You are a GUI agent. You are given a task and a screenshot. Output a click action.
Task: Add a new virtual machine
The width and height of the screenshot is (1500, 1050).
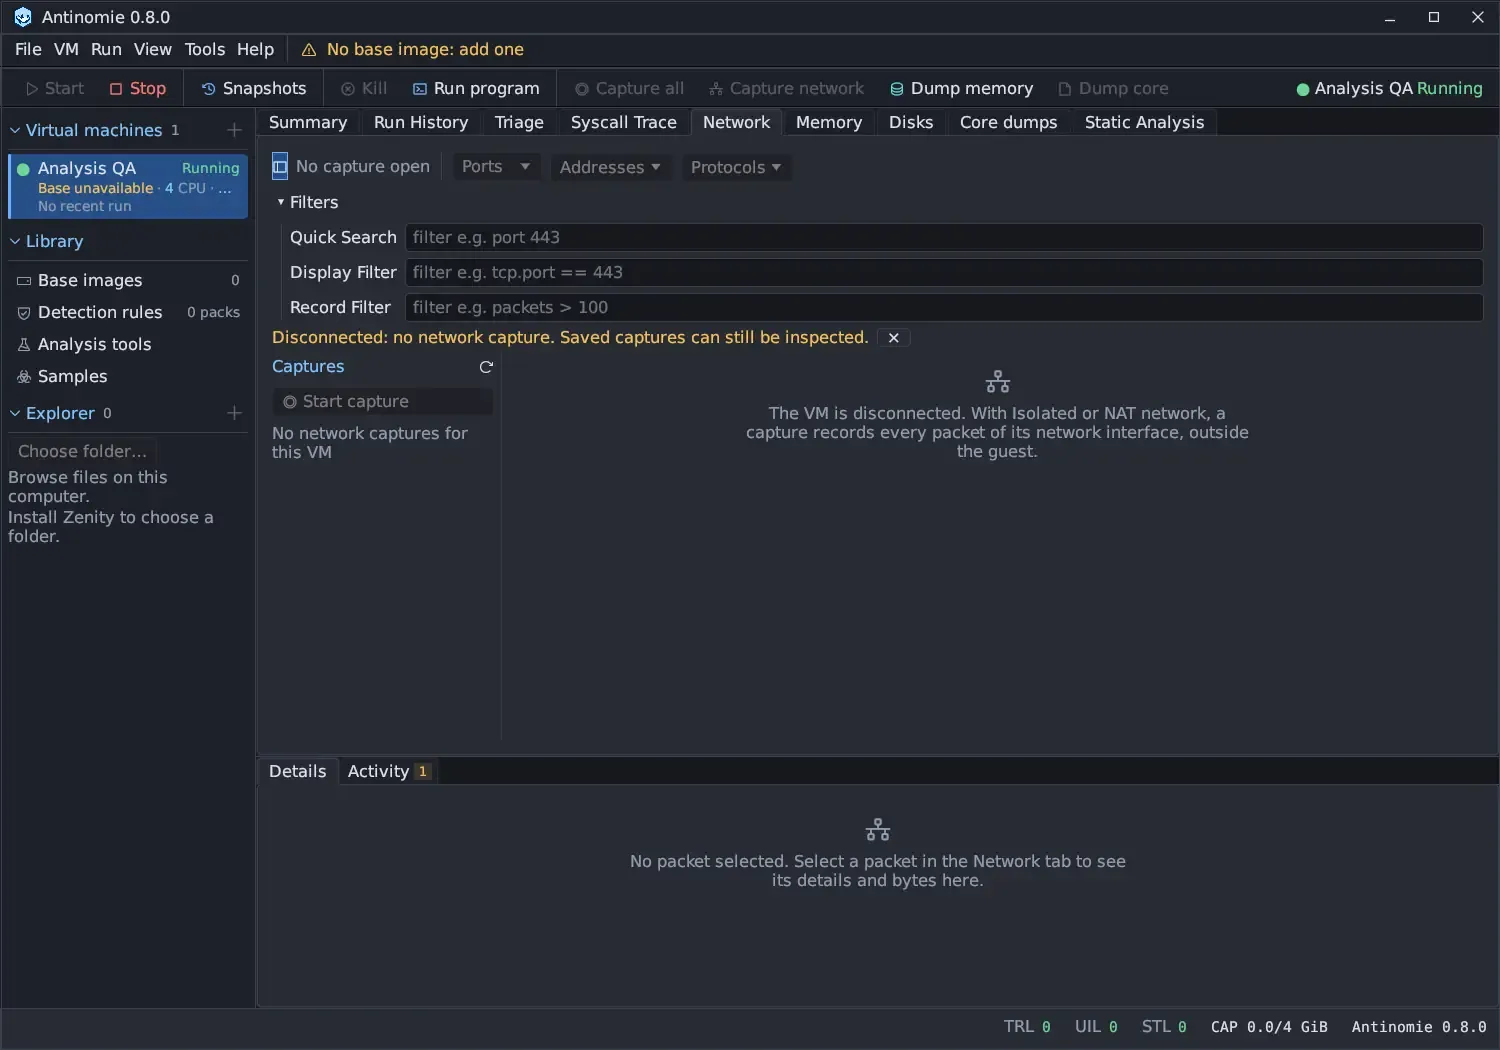[x=234, y=130]
